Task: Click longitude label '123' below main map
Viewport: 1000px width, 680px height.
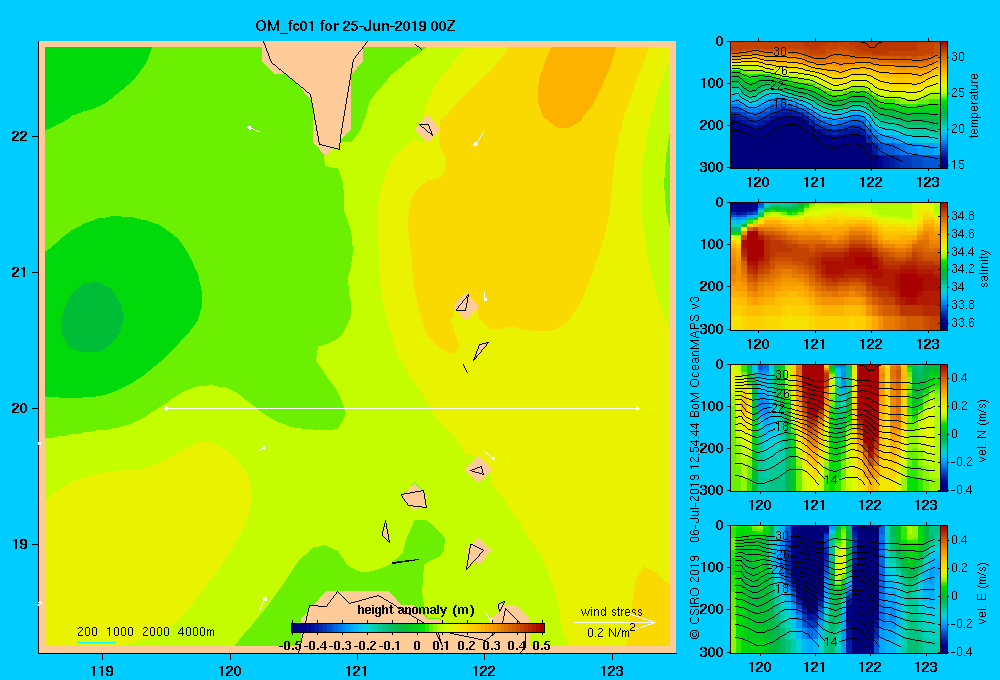Action: (612, 670)
